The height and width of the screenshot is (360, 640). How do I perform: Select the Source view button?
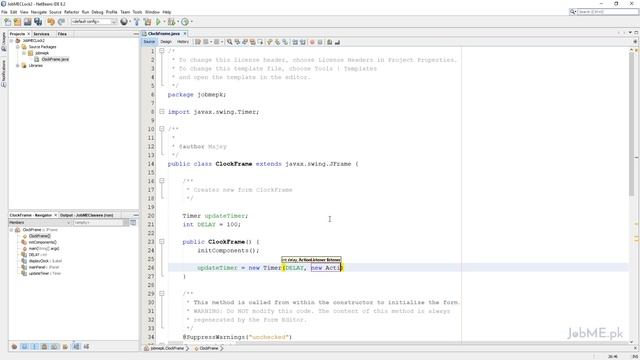tap(149, 42)
